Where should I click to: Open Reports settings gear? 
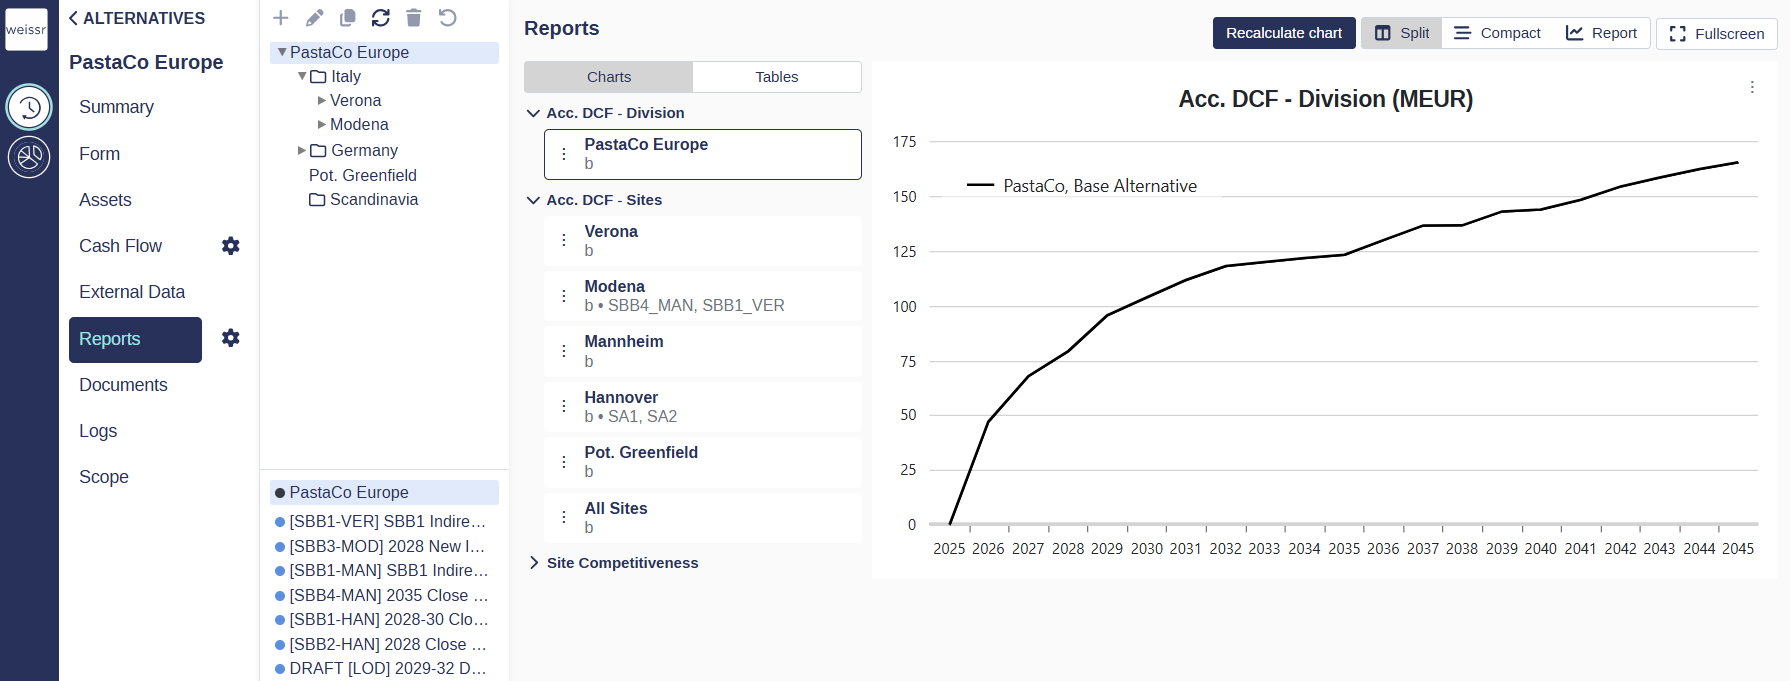[x=231, y=338]
